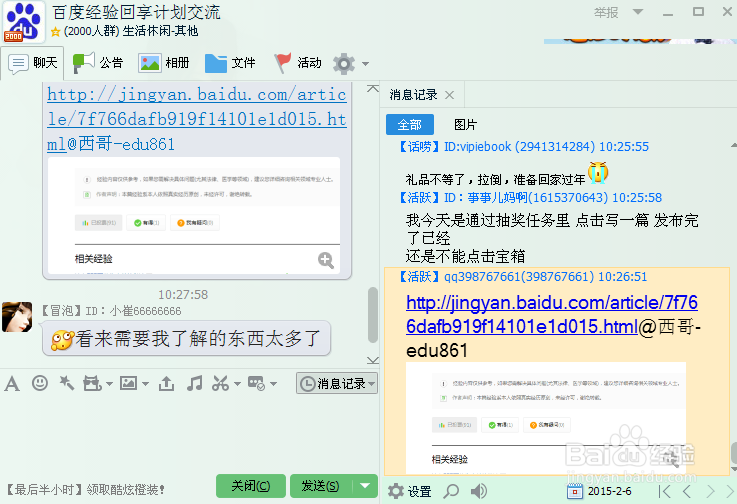
Task: Click the chat window tools icon
Action: (257, 384)
